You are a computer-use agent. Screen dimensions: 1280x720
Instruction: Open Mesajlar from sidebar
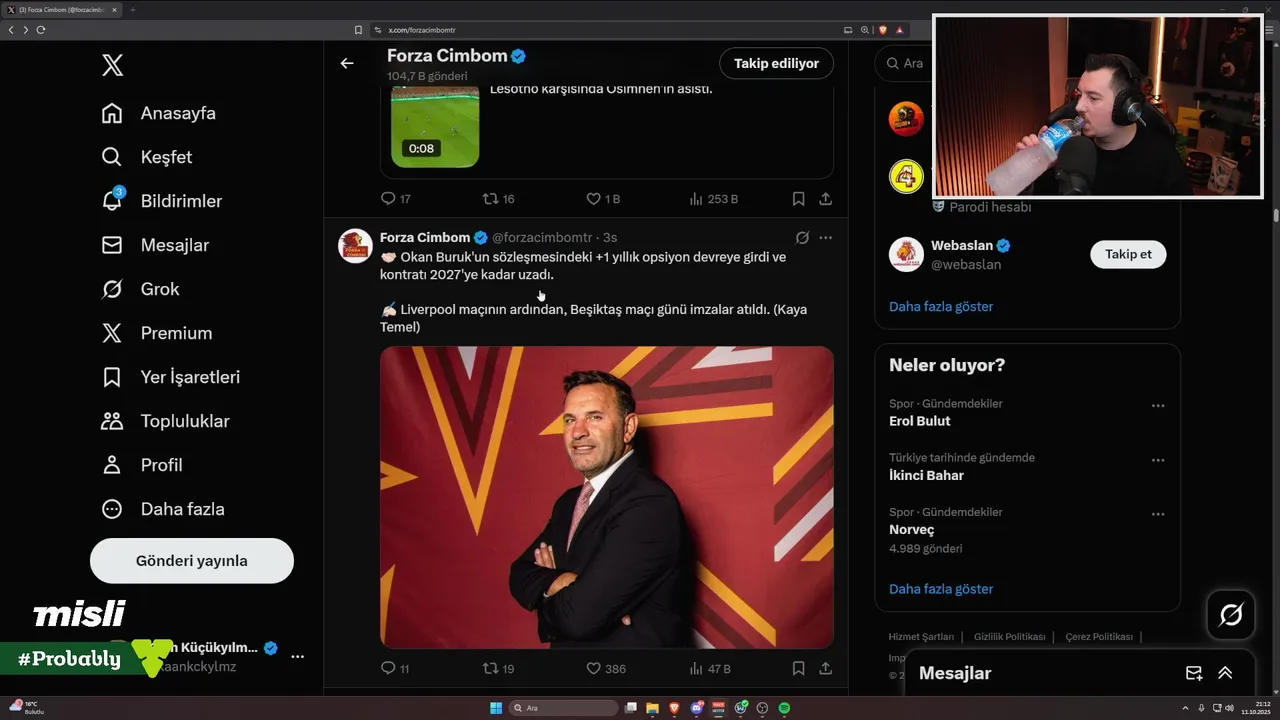[155, 245]
